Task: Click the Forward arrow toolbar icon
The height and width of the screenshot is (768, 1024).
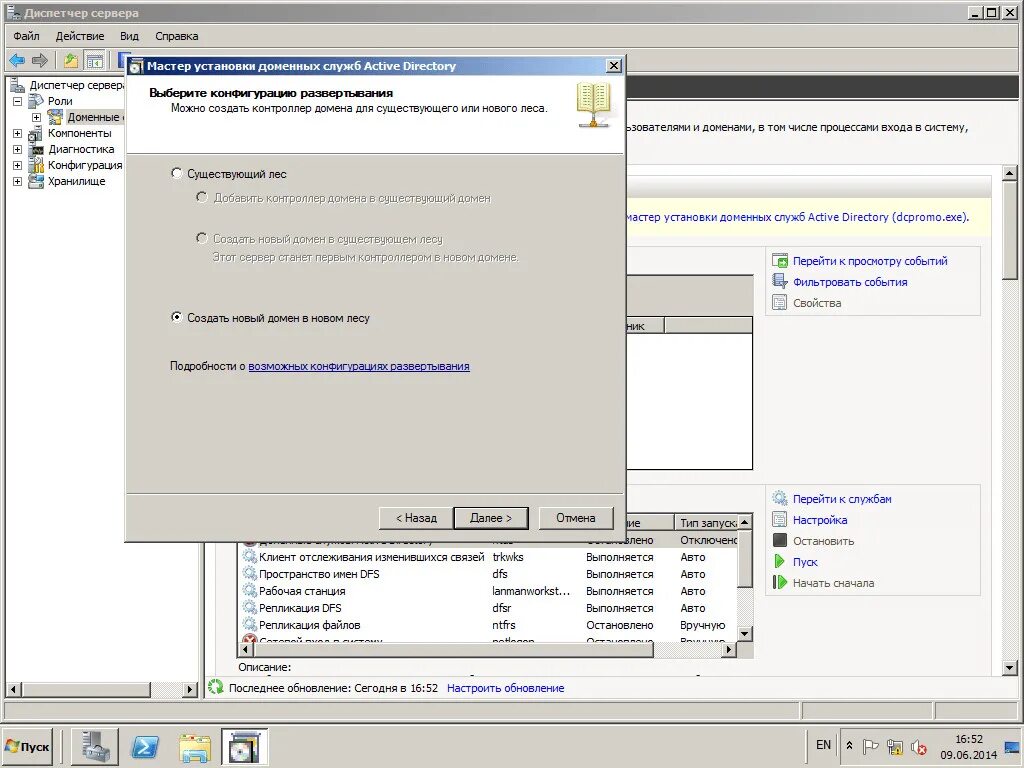Action: coord(40,61)
